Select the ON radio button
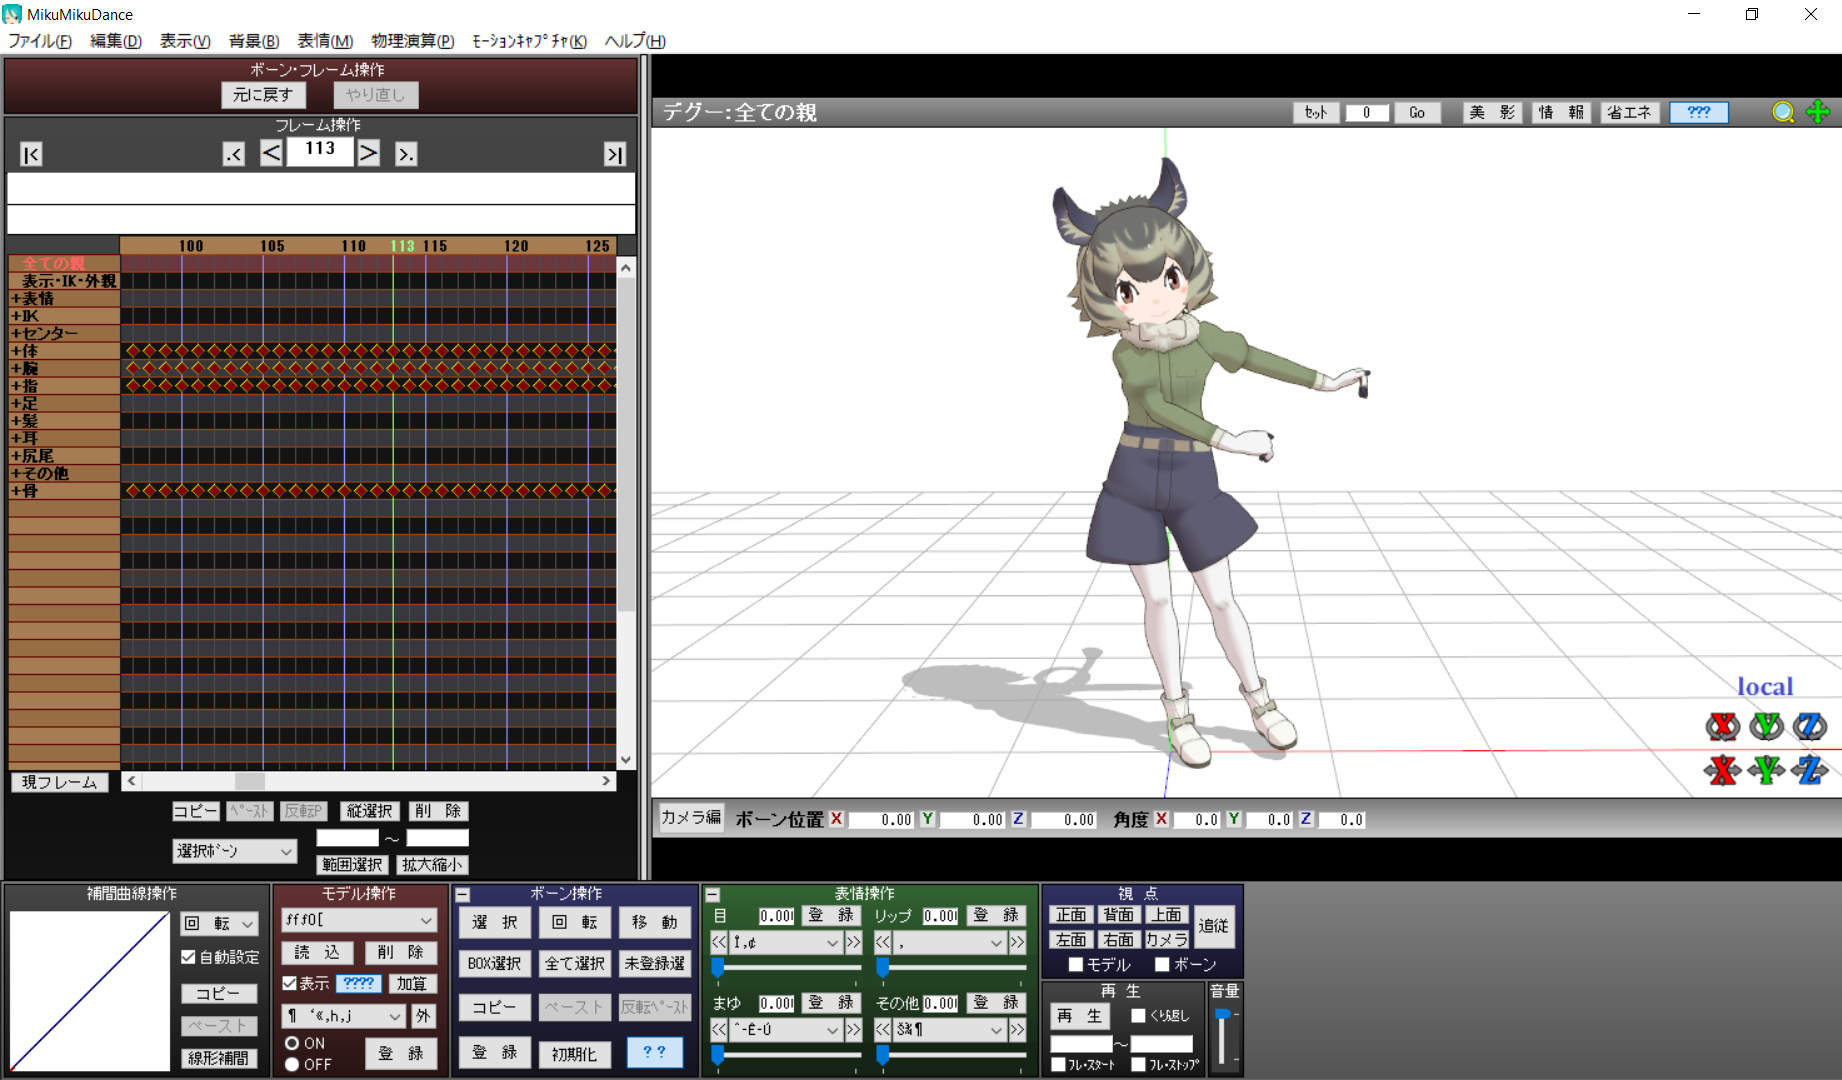Screen dimensions: 1842x1080 pyautogui.click(x=292, y=1043)
